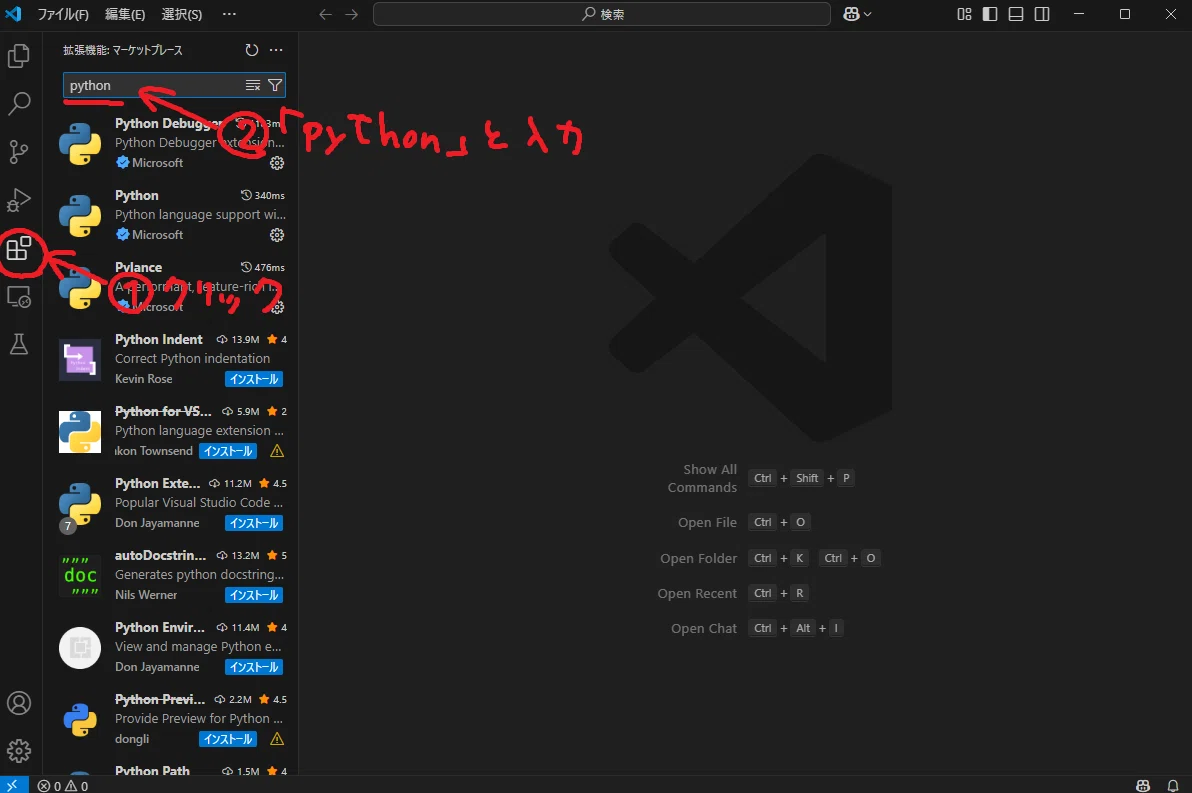Click the Open Chat shortcut label
The width and height of the screenshot is (1192, 793).
point(704,629)
